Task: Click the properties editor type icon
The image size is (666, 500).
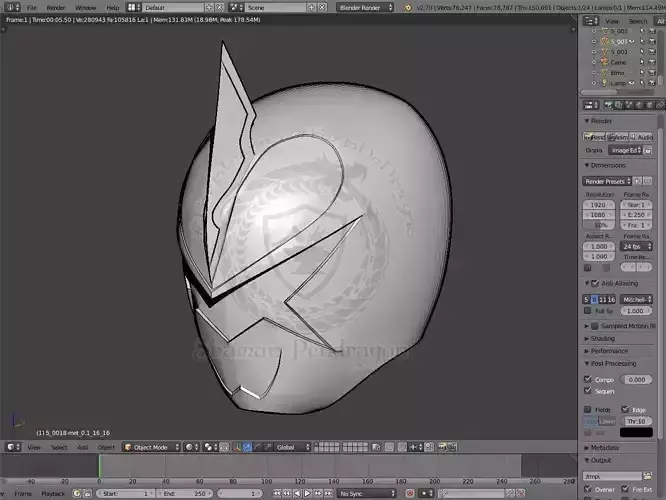Action: (590, 105)
